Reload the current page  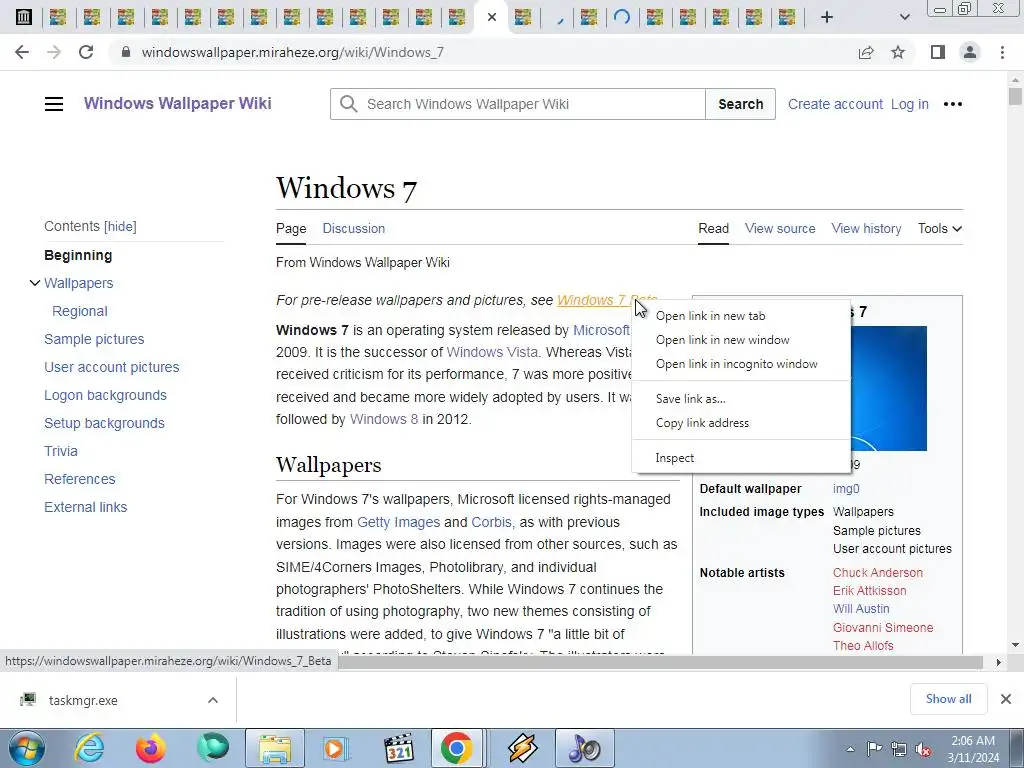[x=86, y=52]
